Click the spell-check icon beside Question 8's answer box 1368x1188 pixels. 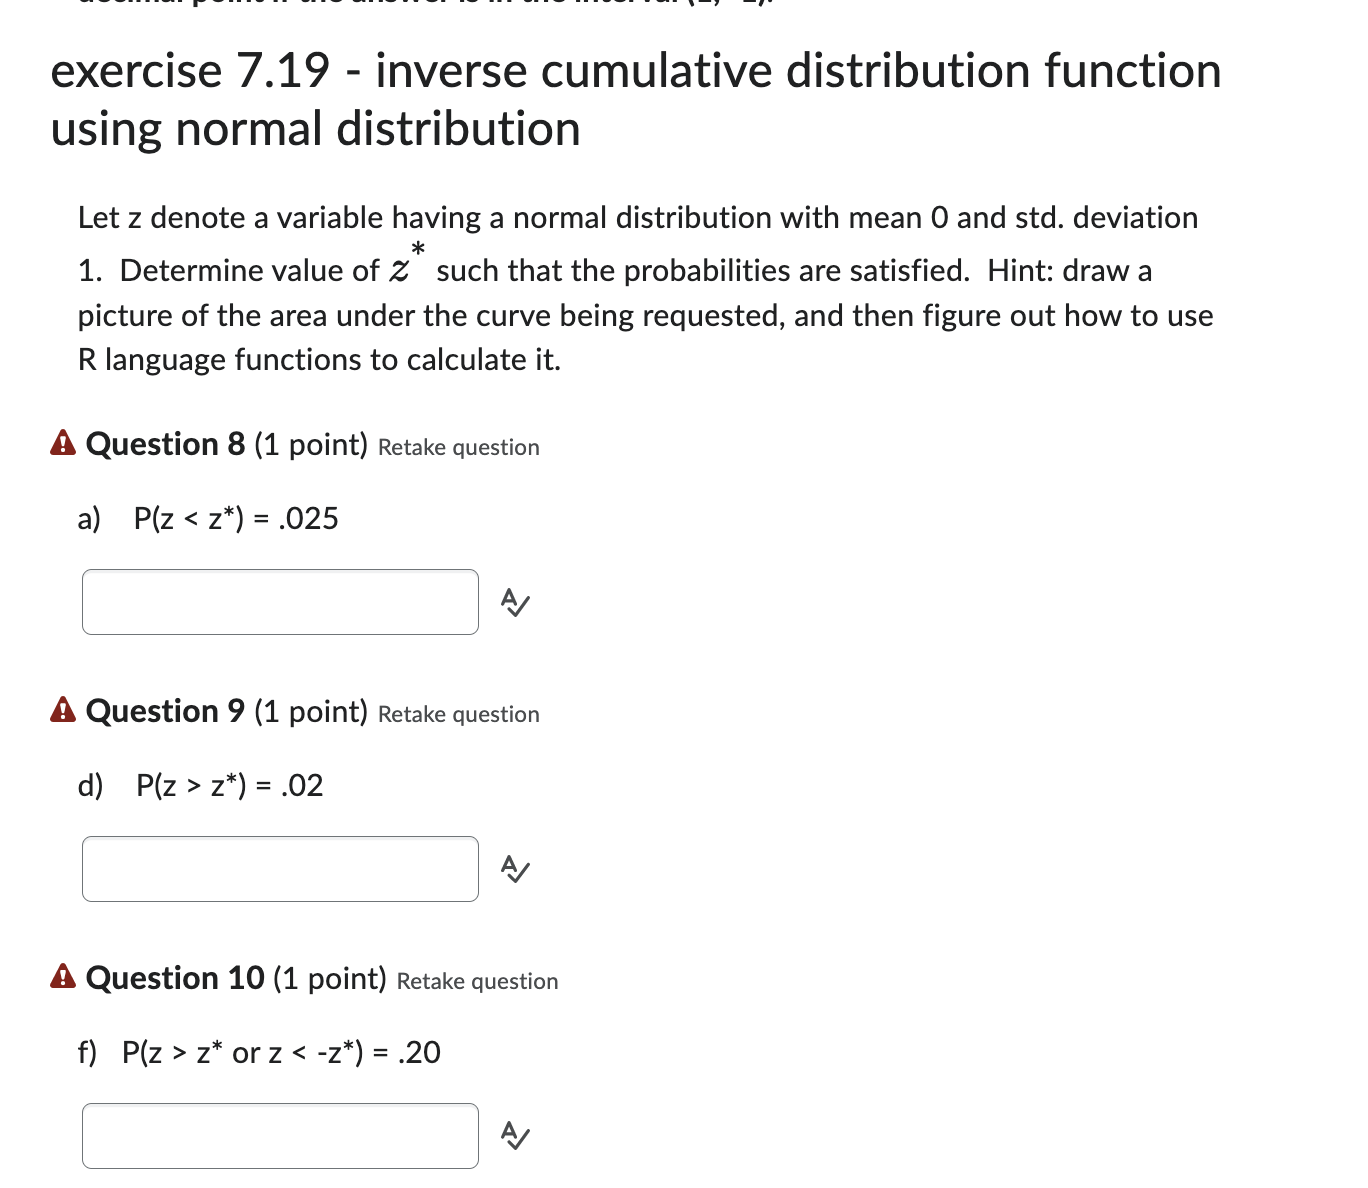513,602
